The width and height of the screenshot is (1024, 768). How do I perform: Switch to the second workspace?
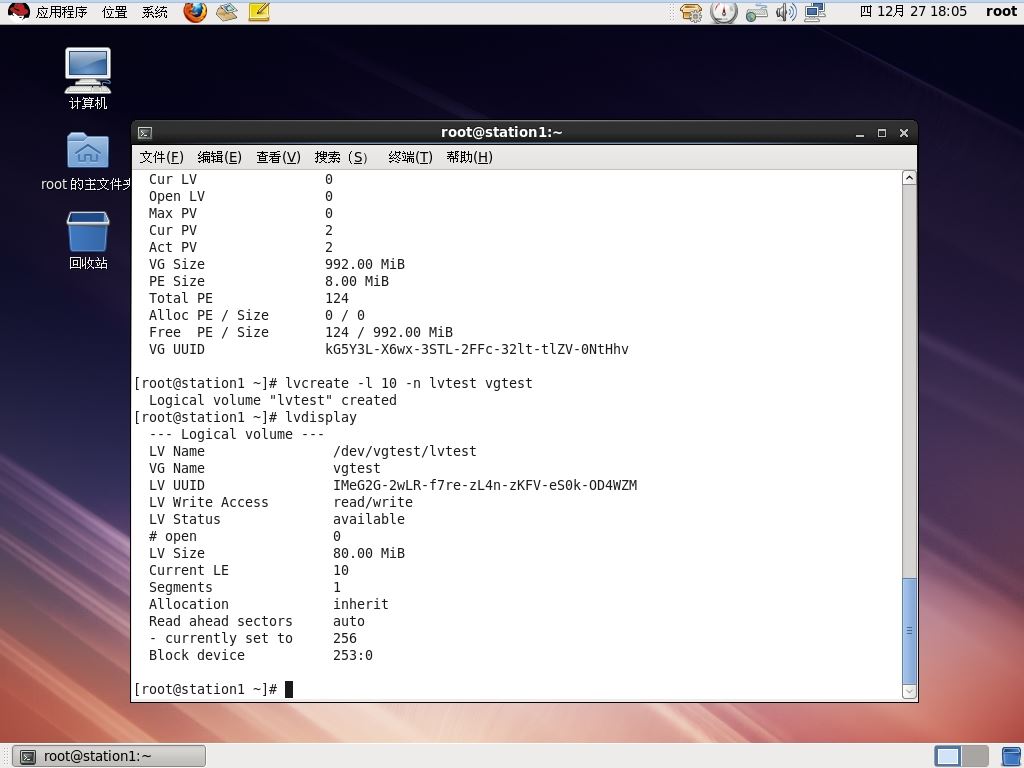(x=974, y=756)
